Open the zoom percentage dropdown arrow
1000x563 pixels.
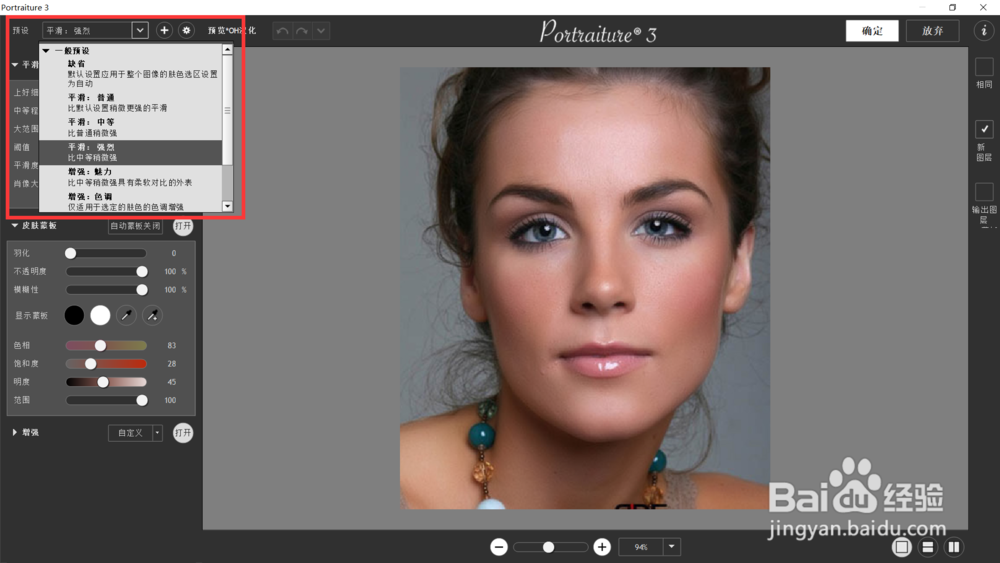[x=672, y=546]
